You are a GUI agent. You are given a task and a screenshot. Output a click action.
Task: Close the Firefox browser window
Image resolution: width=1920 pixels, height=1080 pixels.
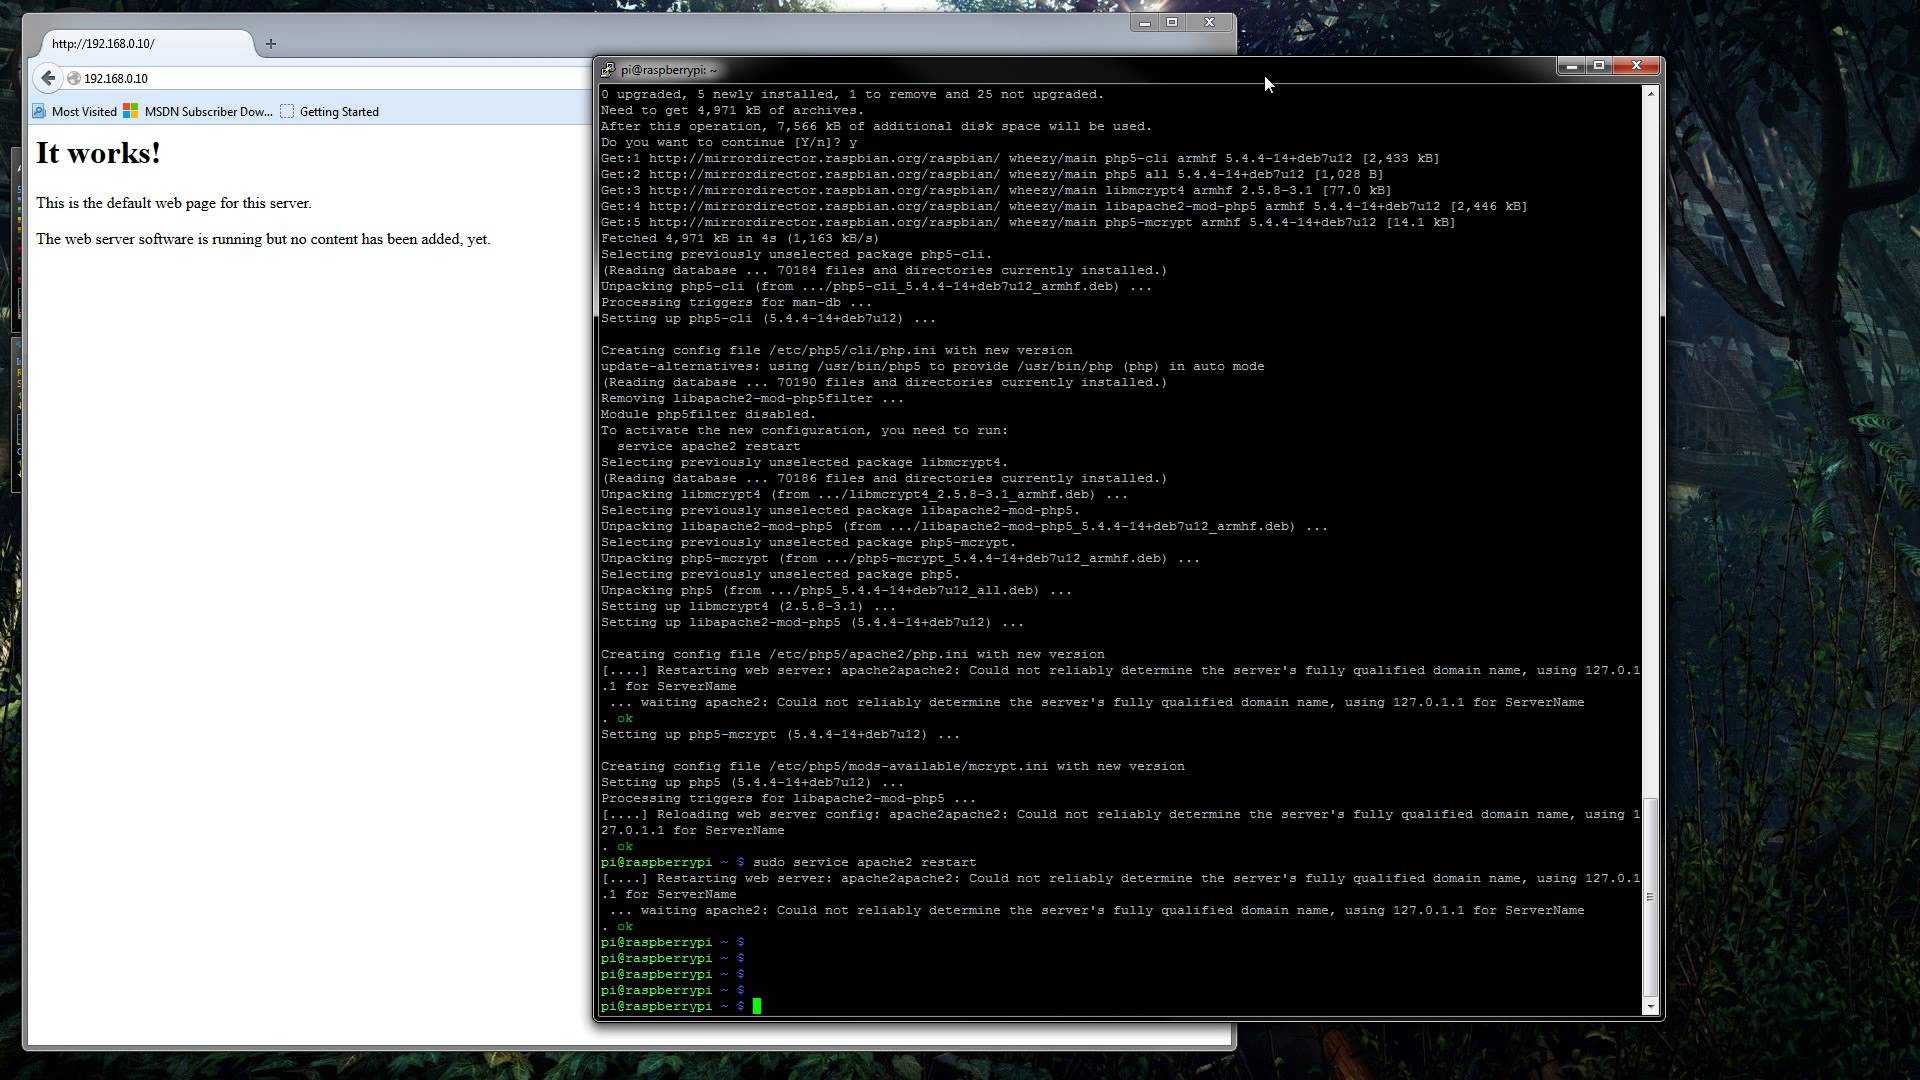click(x=1209, y=22)
